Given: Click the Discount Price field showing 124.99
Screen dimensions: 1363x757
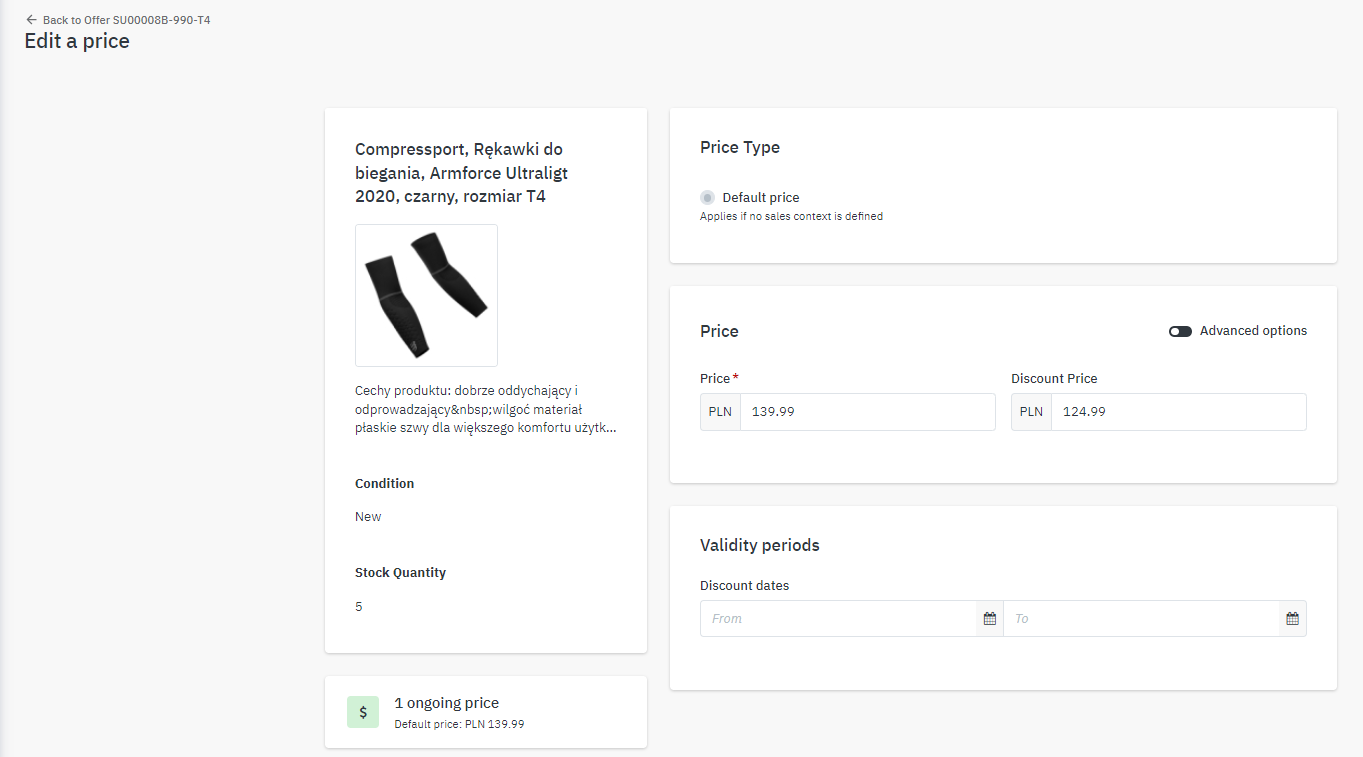Looking at the screenshot, I should [x=1177, y=412].
